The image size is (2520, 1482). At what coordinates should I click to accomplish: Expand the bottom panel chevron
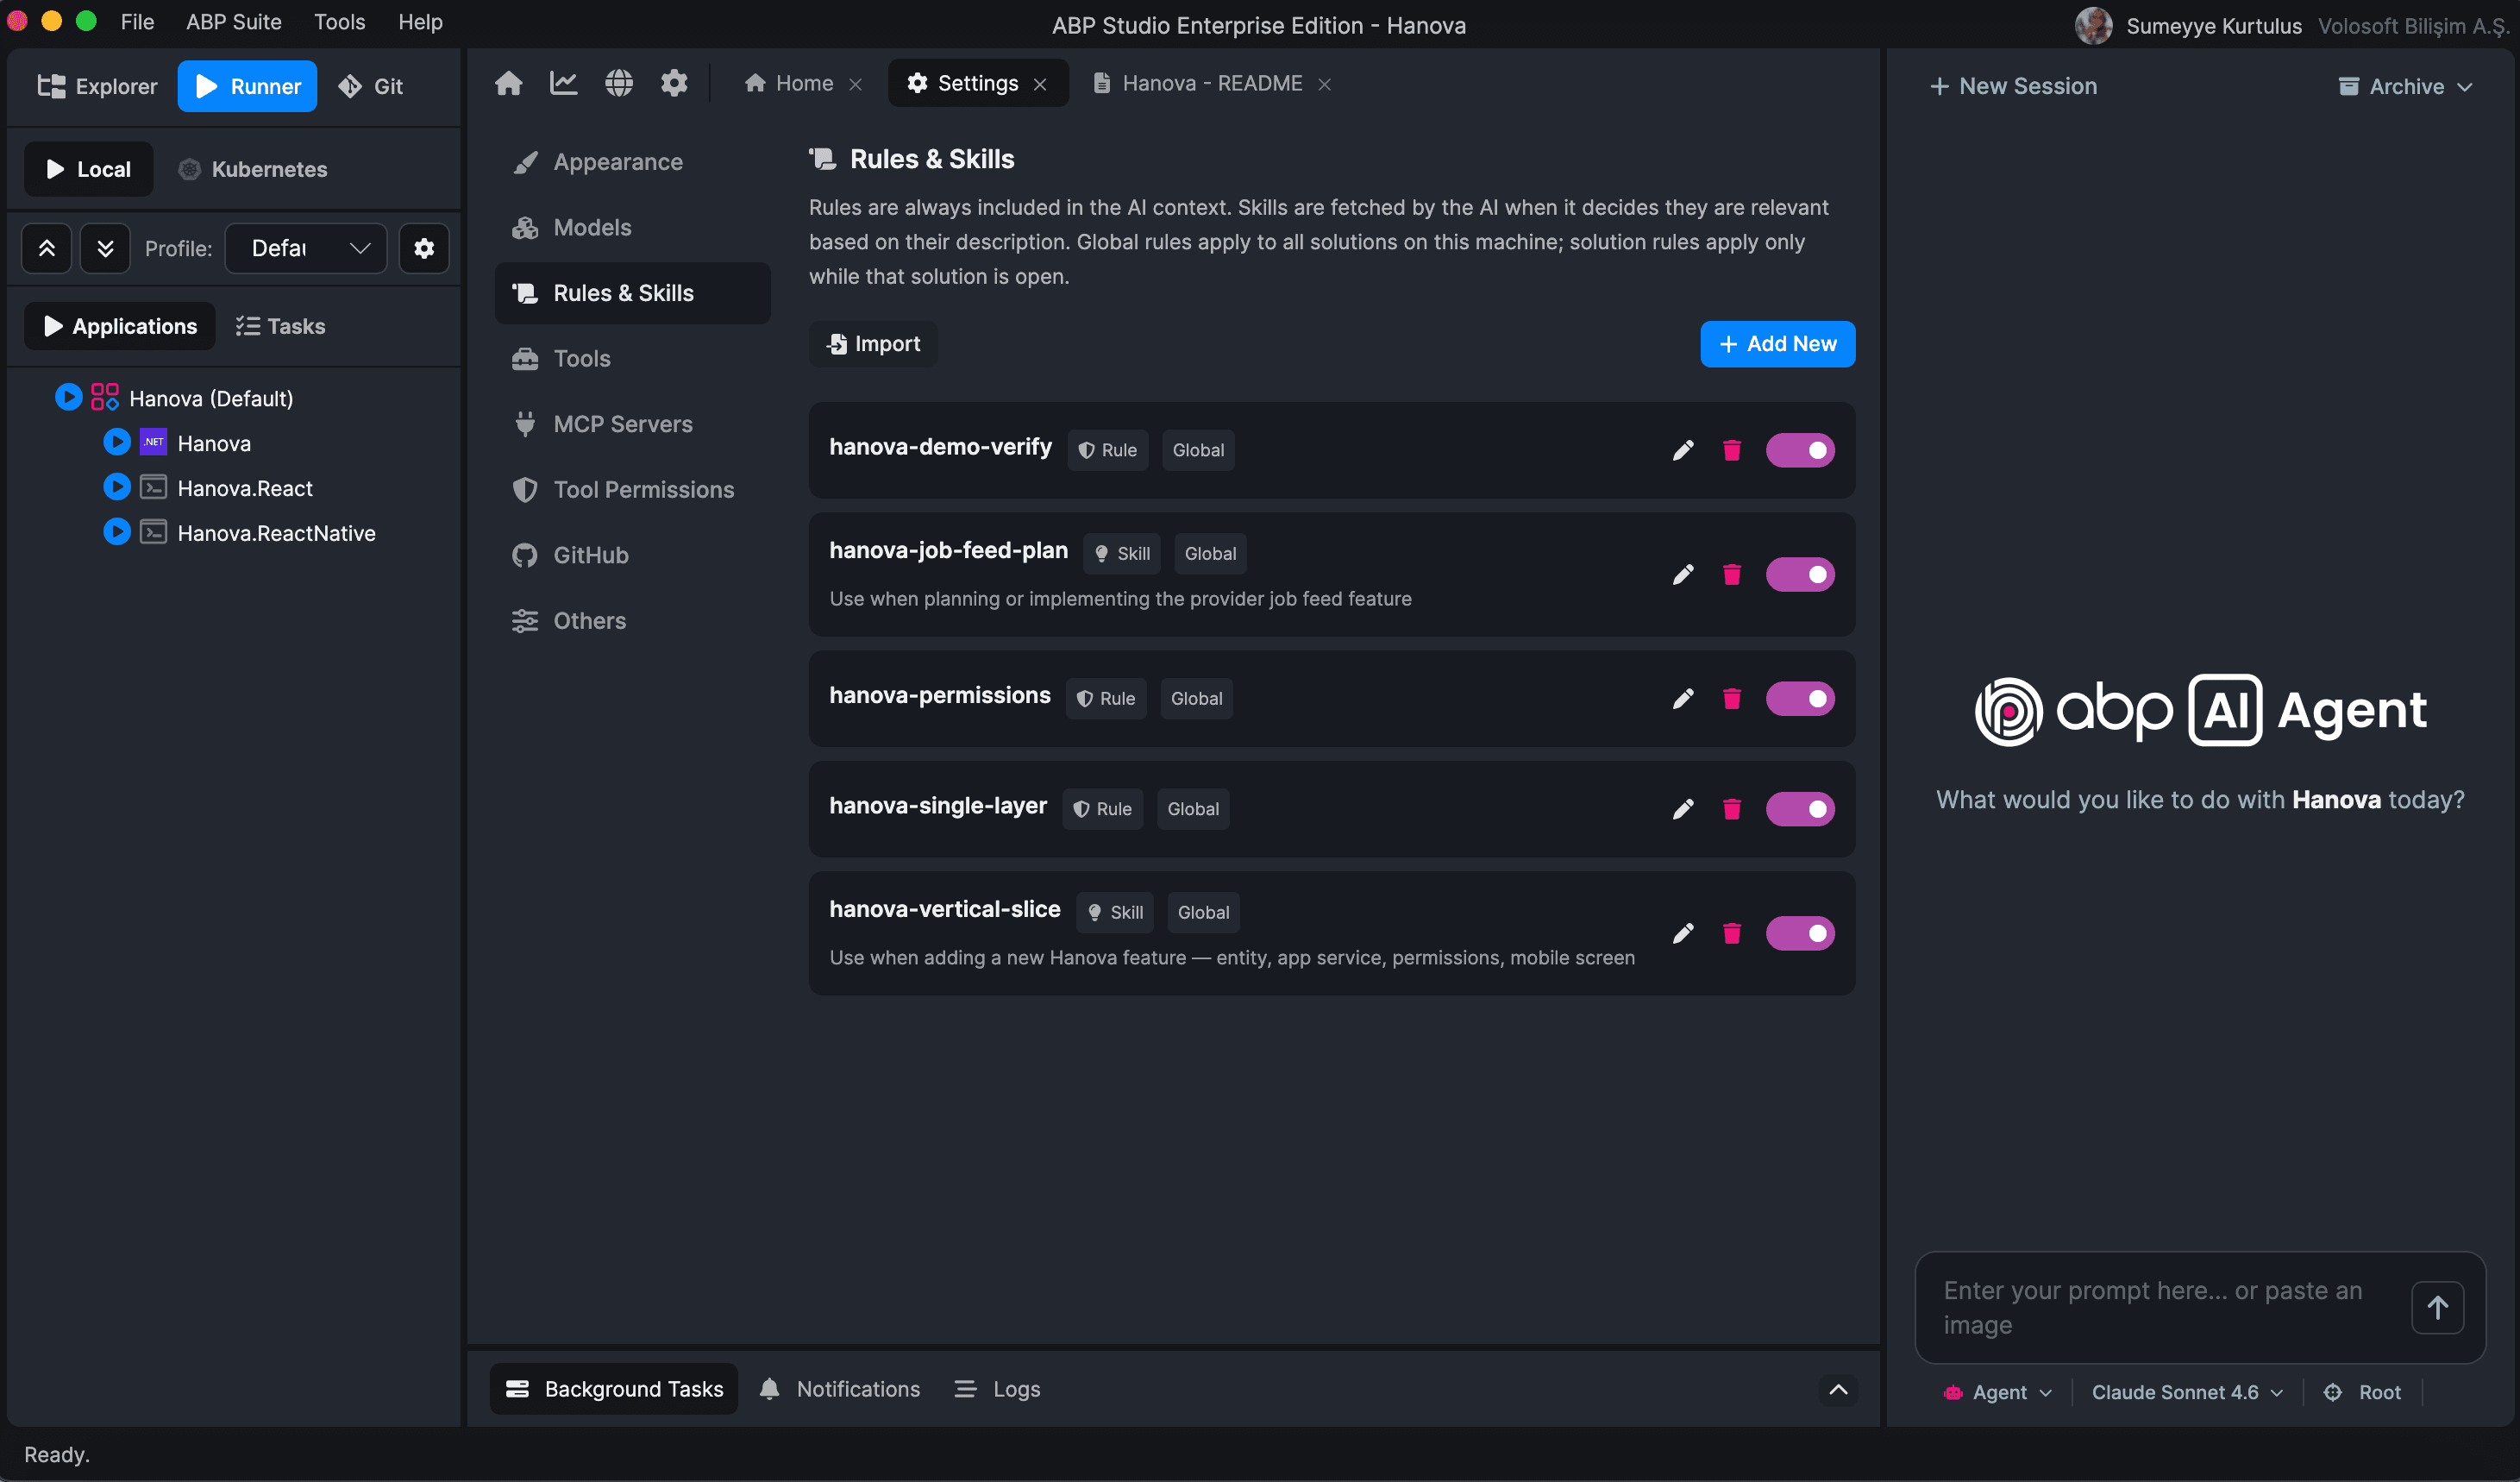tap(1838, 1390)
